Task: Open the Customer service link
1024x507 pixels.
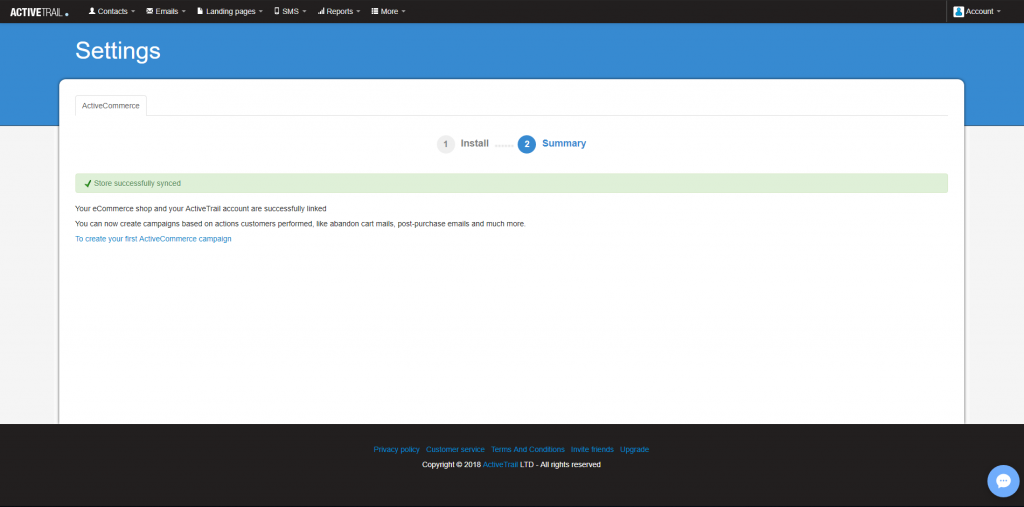Action: [x=455, y=450]
